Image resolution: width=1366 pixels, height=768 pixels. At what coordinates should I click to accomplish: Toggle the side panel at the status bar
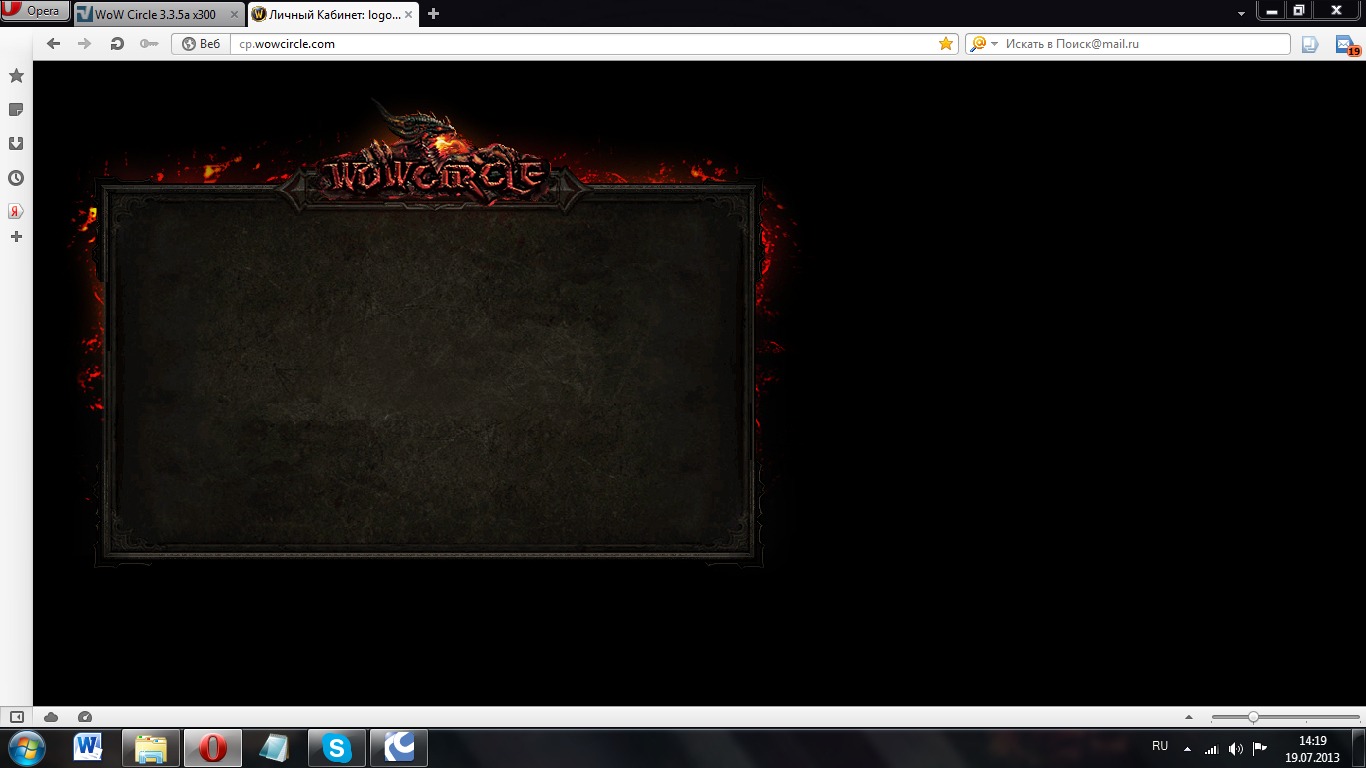click(16, 717)
